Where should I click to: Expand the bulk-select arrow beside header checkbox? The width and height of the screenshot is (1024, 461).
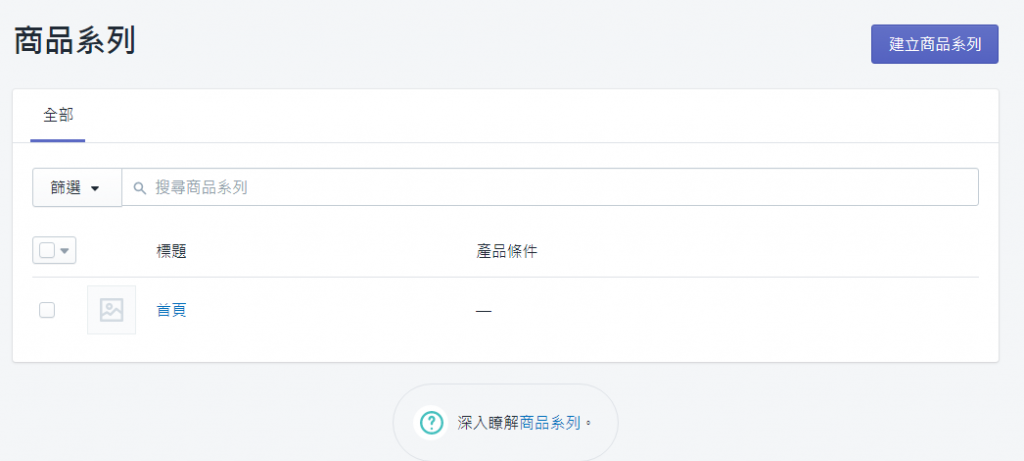[65, 250]
